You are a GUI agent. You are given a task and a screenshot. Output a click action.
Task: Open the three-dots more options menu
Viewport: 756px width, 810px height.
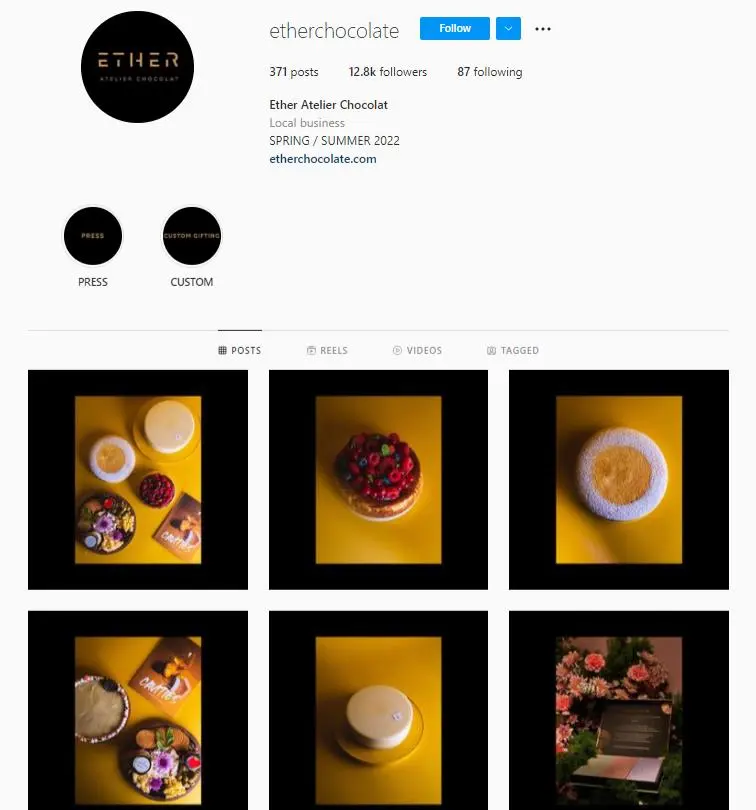[543, 29]
